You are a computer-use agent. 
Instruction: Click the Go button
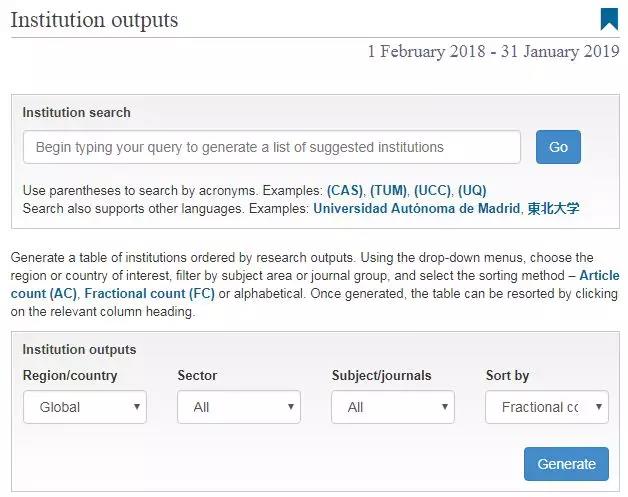(558, 147)
